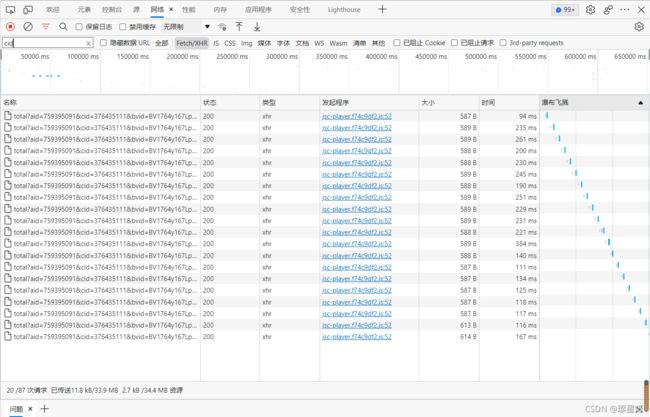Open the 安全性 tab

(x=300, y=10)
